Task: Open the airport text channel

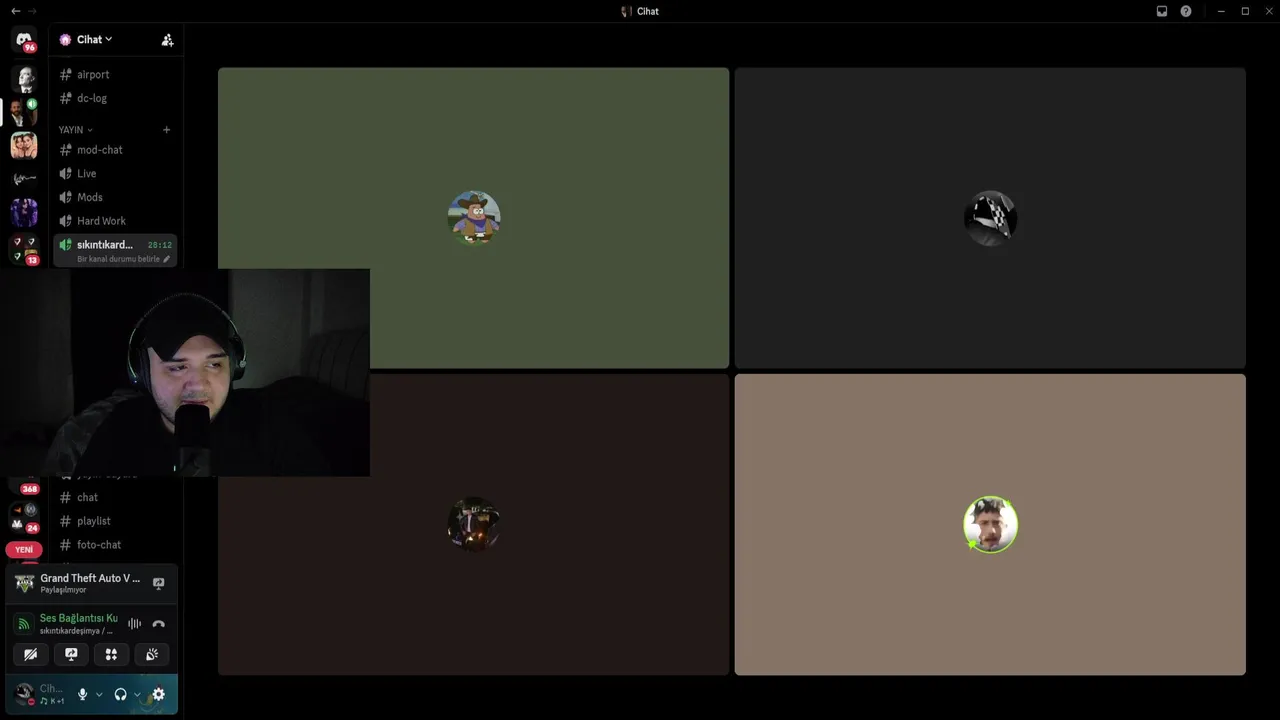Action: coord(115,74)
